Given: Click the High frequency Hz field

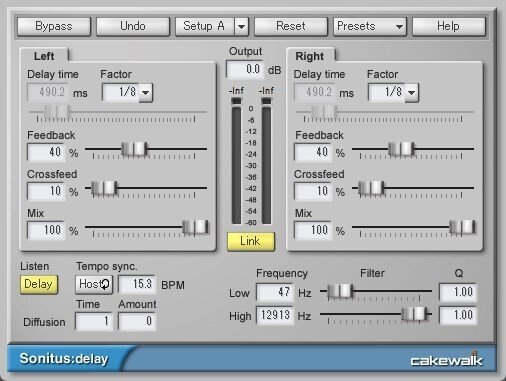Looking at the screenshot, I should tap(275, 315).
